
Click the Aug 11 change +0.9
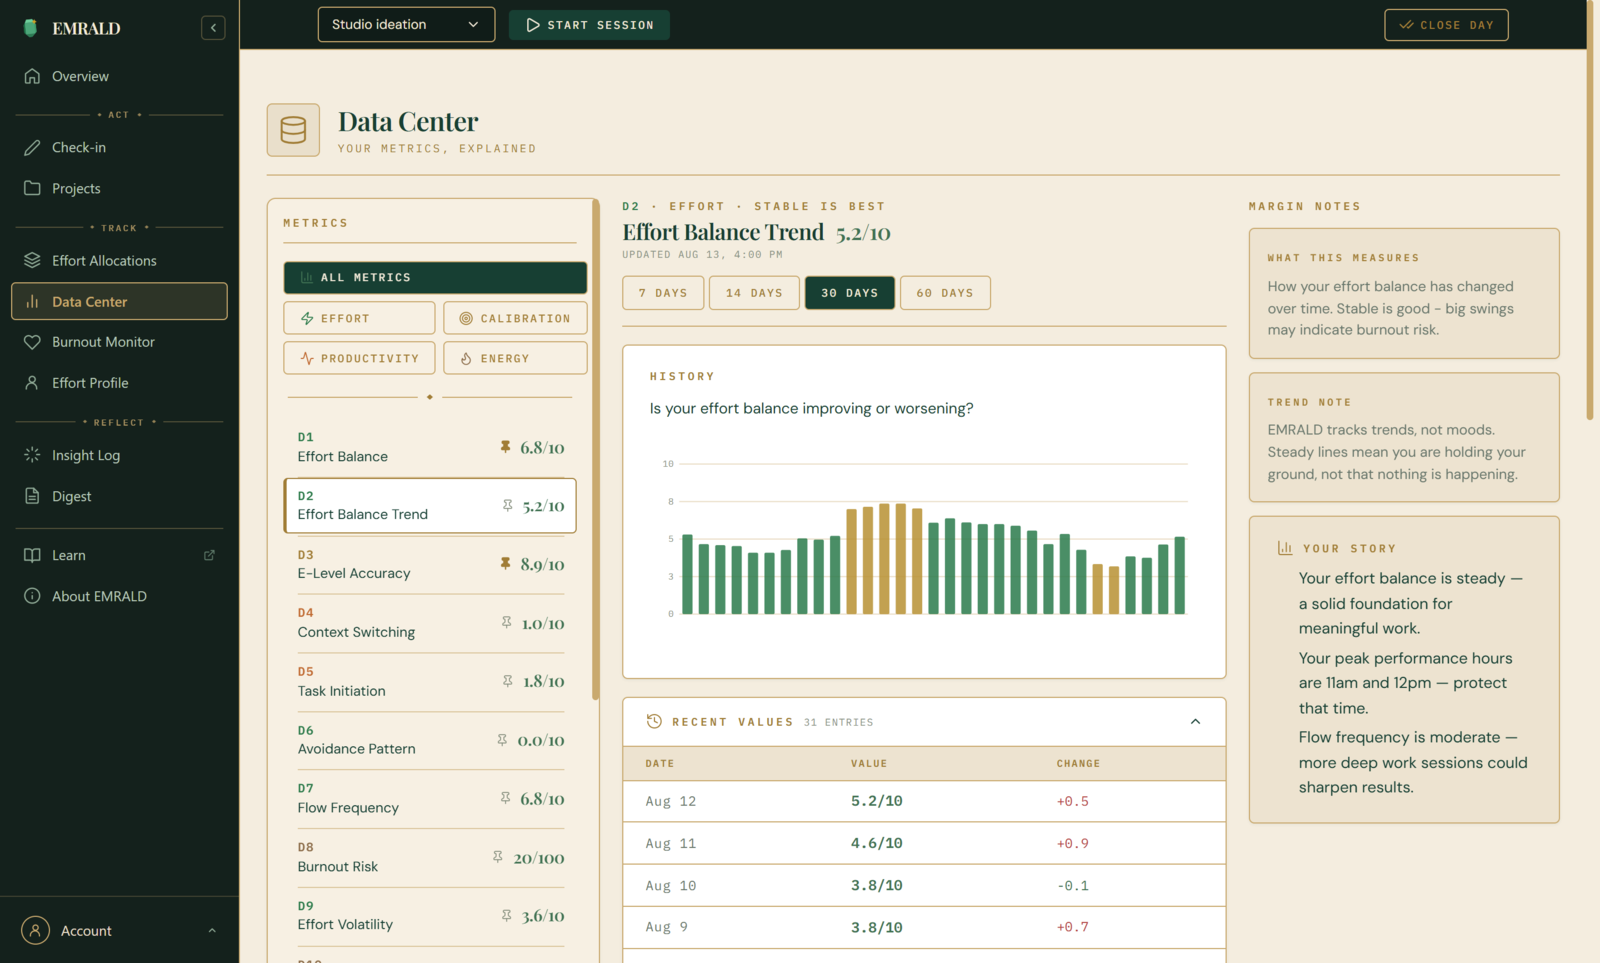tap(1073, 843)
